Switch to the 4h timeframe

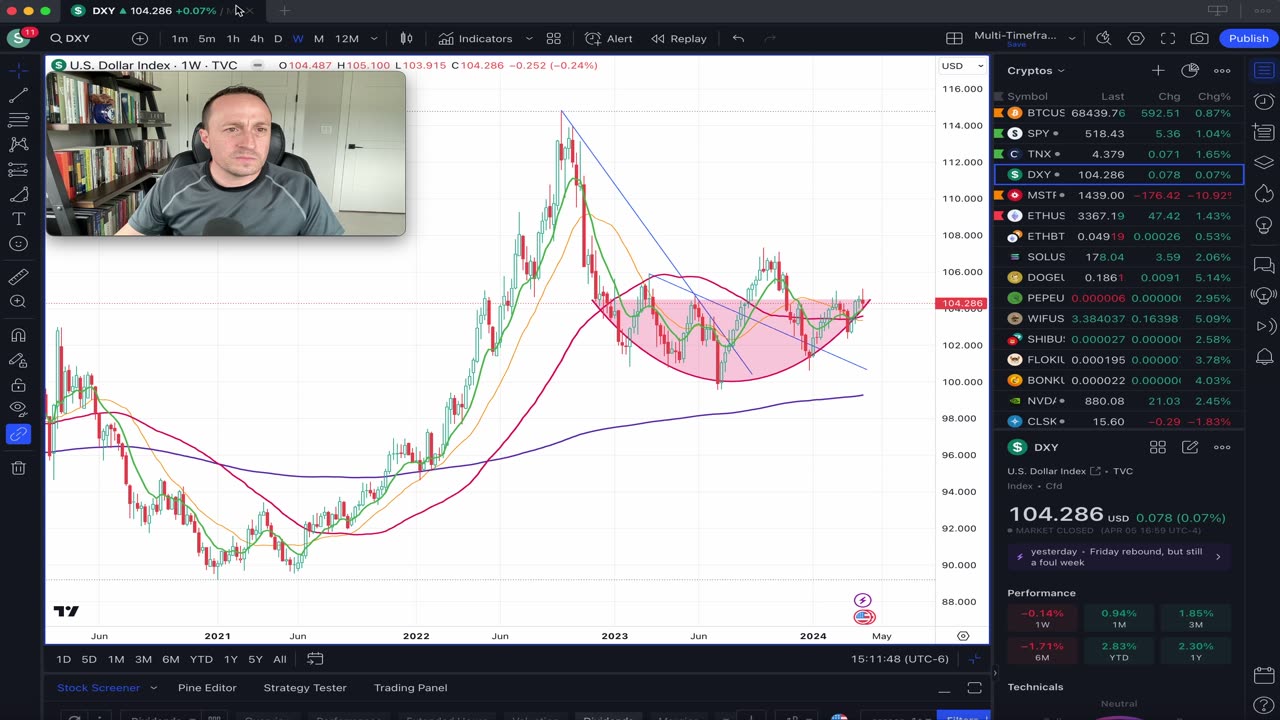pos(256,38)
